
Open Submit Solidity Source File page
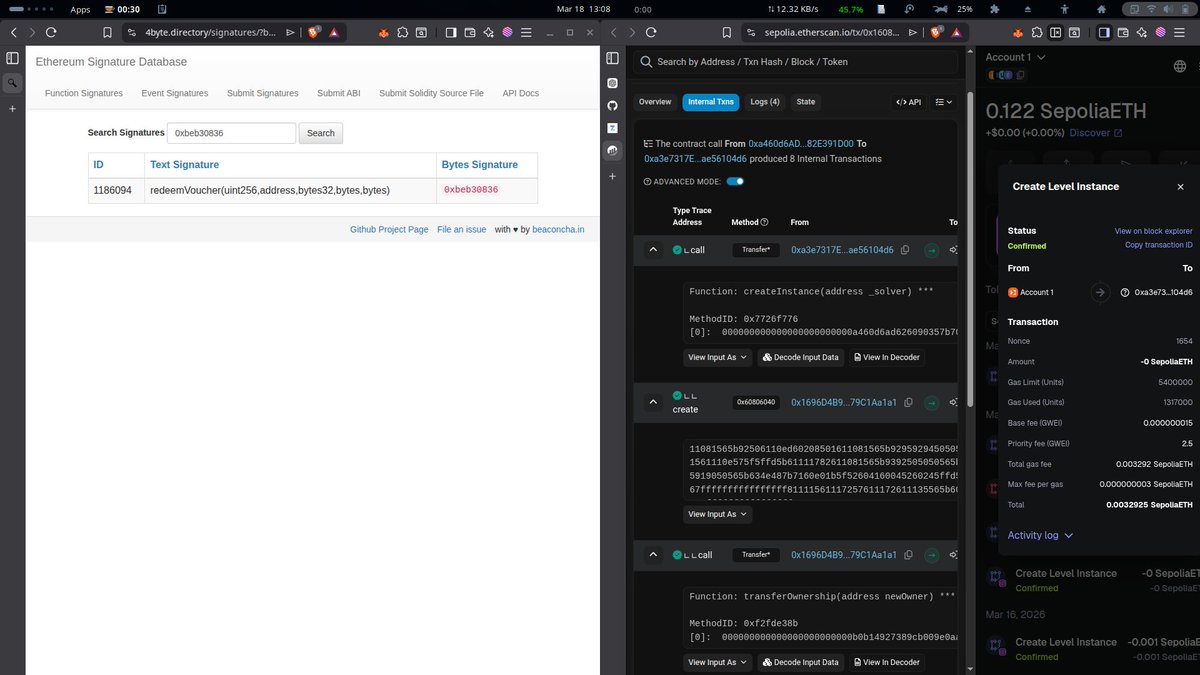431,93
